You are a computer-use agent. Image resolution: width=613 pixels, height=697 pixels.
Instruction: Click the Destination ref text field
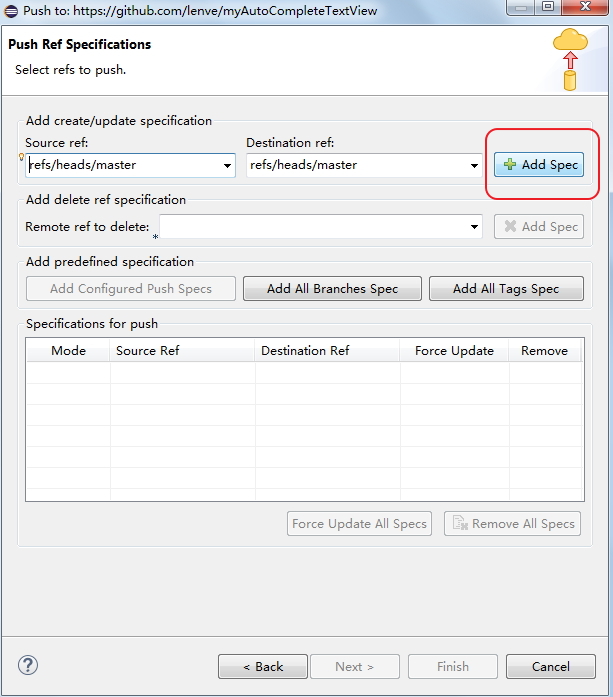click(x=357, y=165)
